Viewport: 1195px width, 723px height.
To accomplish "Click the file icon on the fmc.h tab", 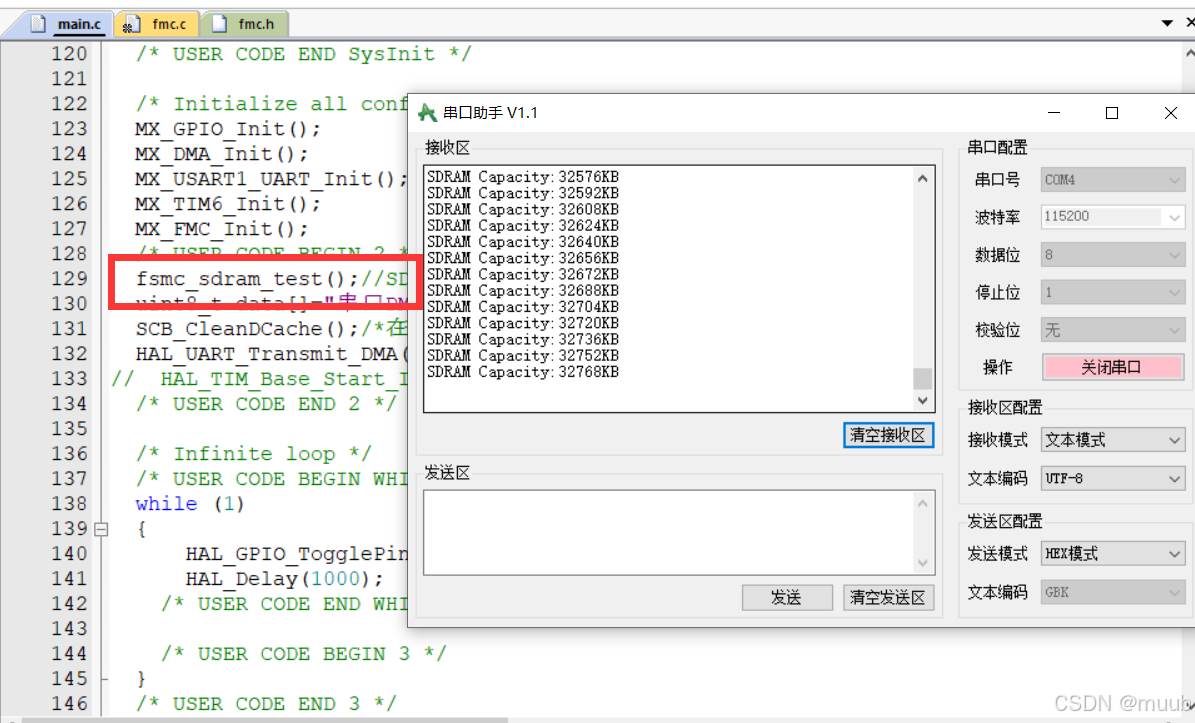I will 219,24.
